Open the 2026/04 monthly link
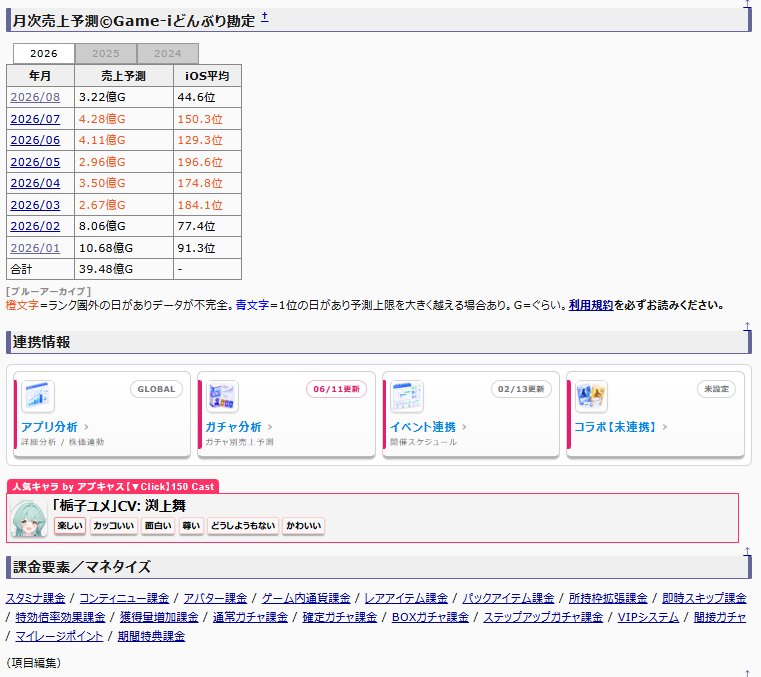 (x=35, y=183)
